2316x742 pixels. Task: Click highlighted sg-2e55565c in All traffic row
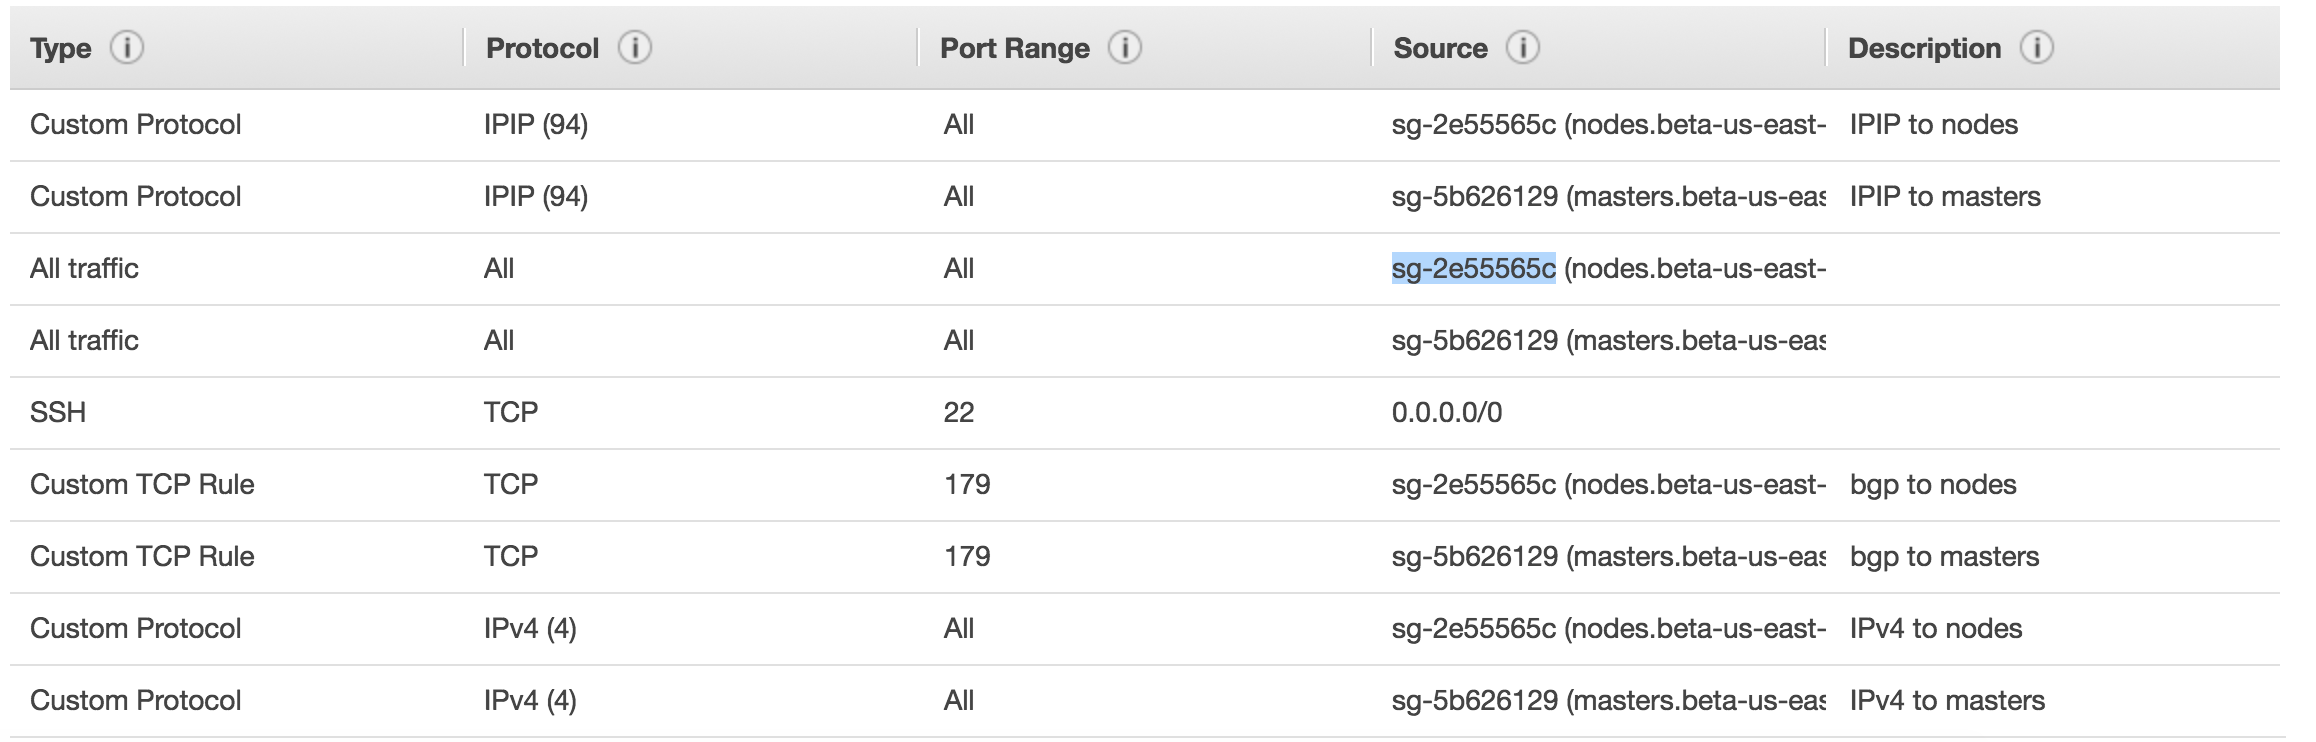(1473, 268)
